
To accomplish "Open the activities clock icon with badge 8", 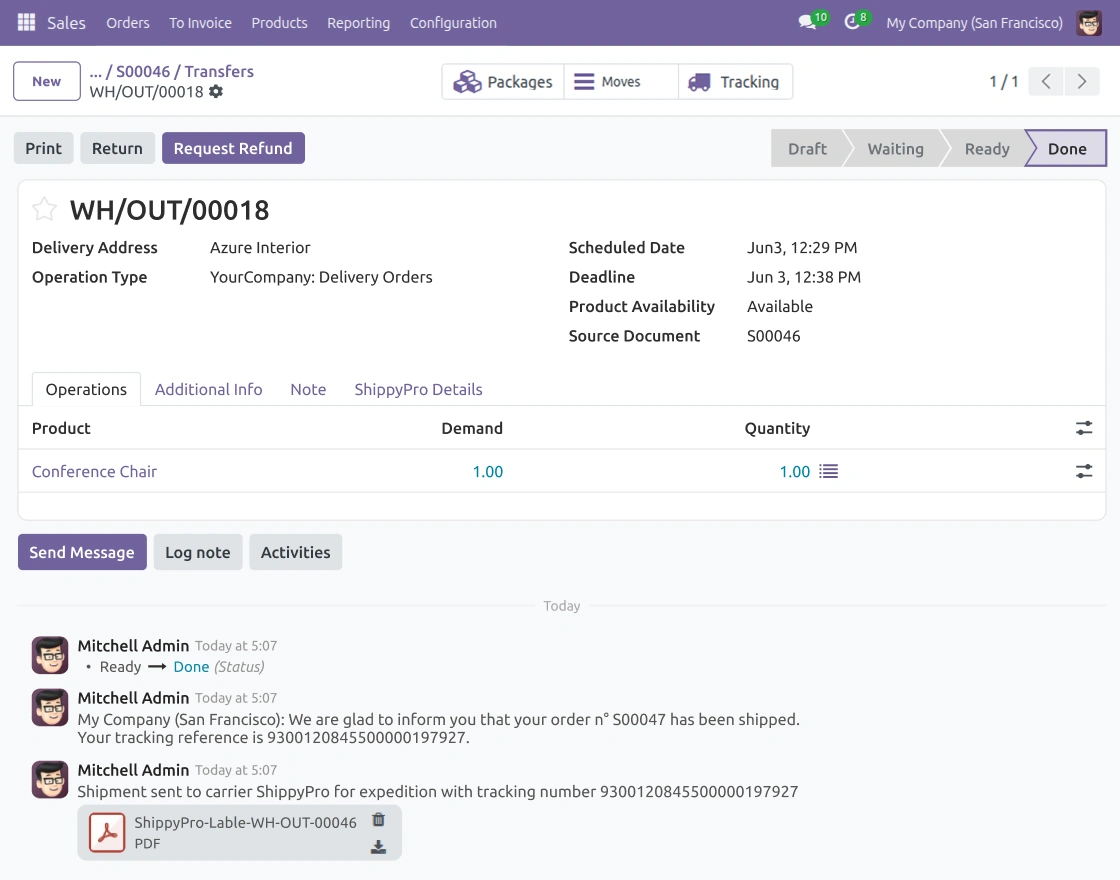I will coord(852,22).
